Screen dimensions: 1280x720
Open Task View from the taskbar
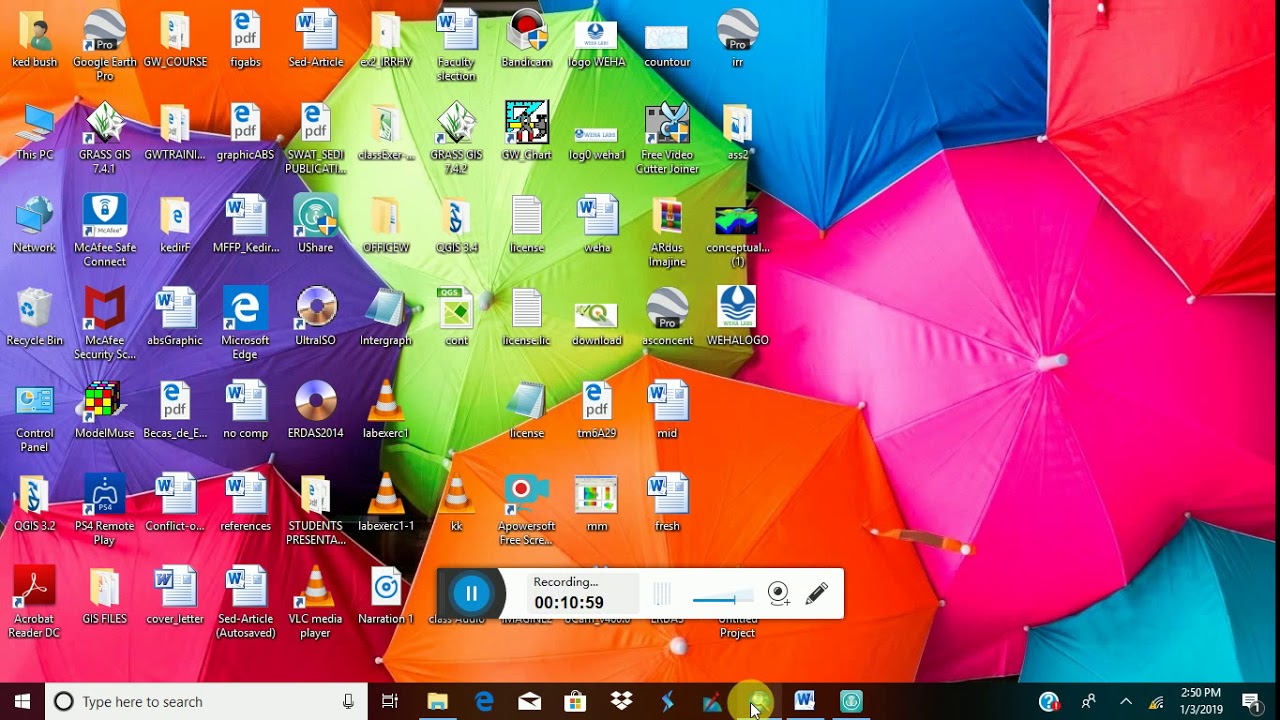390,701
